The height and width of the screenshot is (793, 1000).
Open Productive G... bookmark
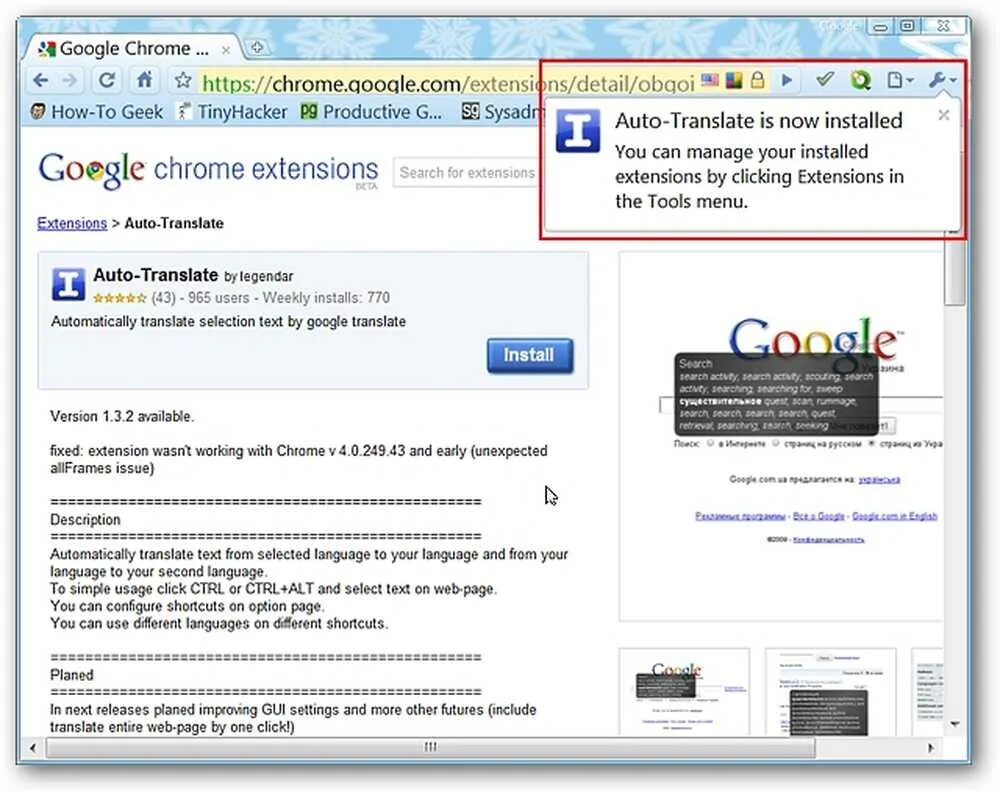click(x=371, y=112)
